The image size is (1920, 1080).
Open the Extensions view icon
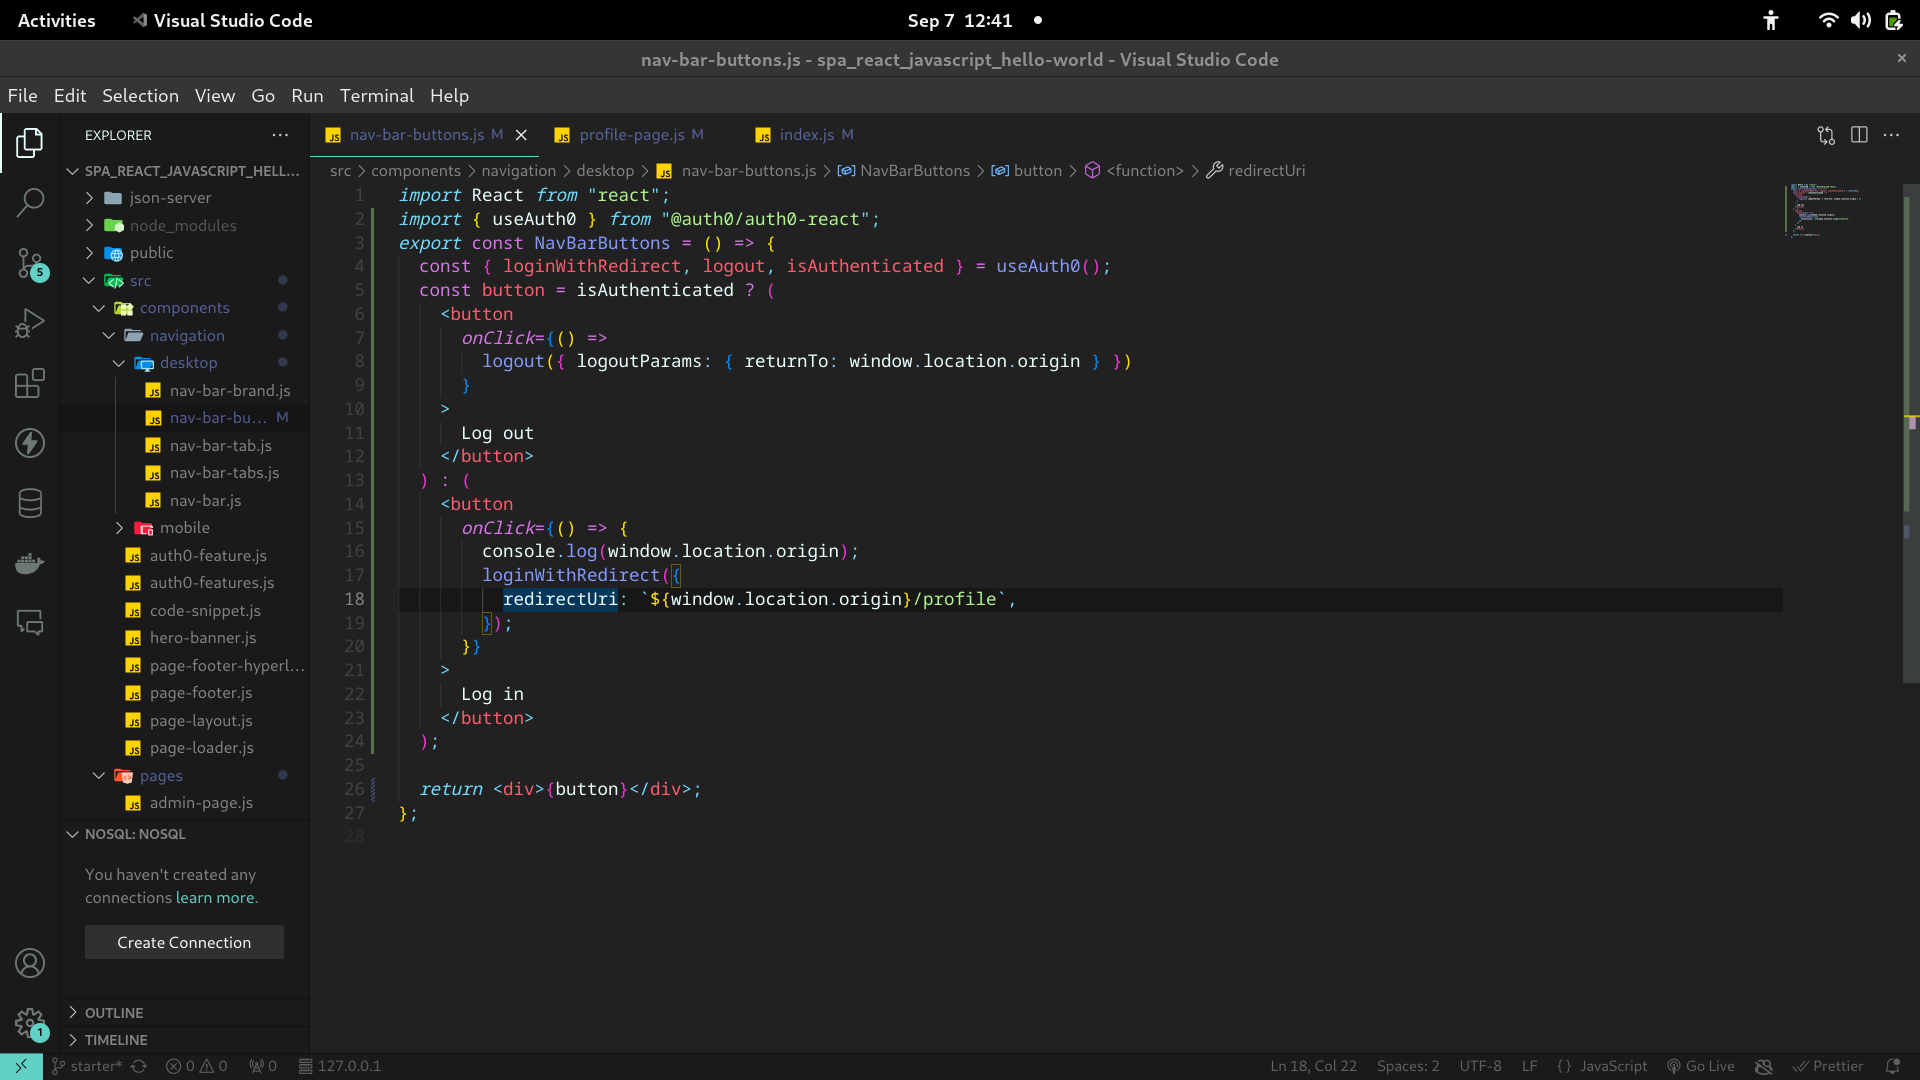coord(30,383)
